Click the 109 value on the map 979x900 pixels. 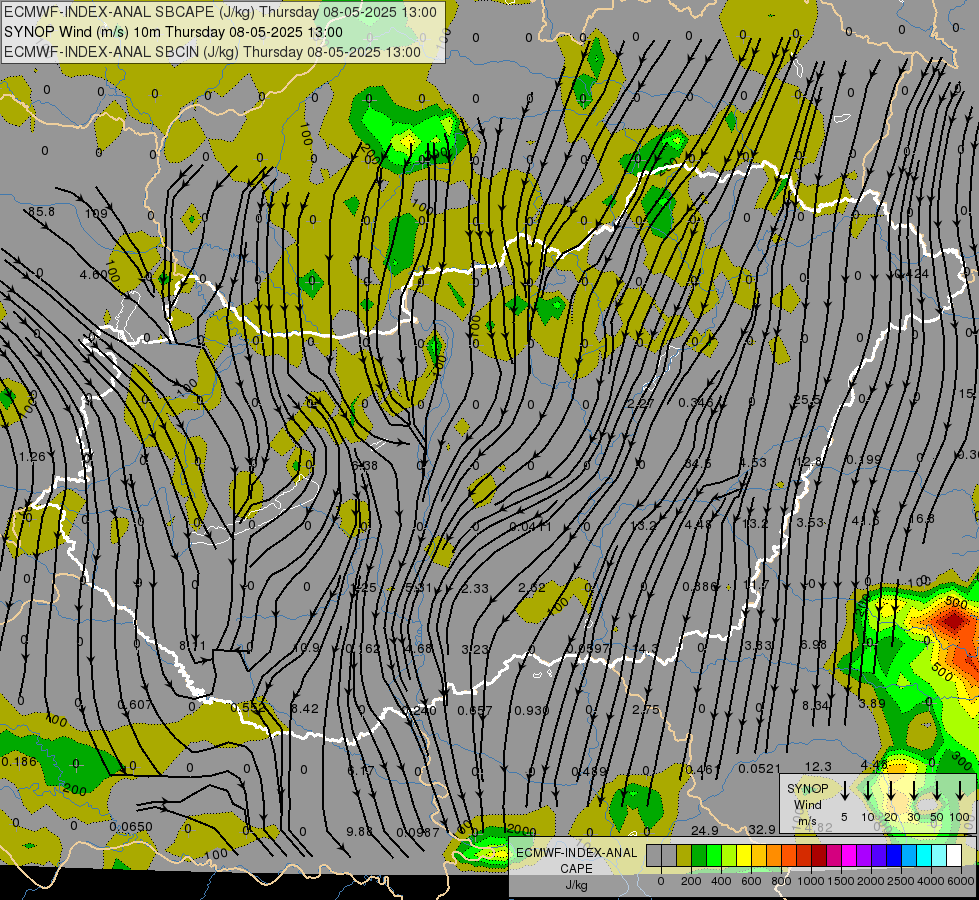(96, 214)
